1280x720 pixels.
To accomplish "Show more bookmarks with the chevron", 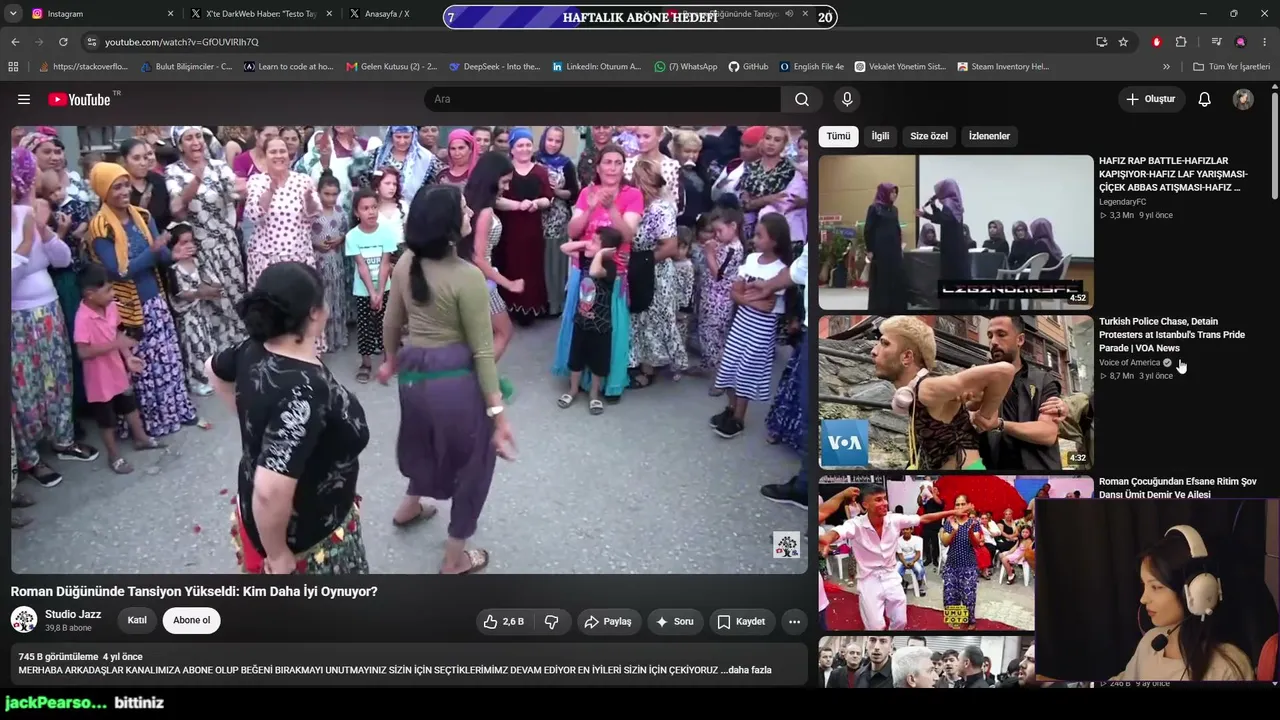I will (1166, 67).
